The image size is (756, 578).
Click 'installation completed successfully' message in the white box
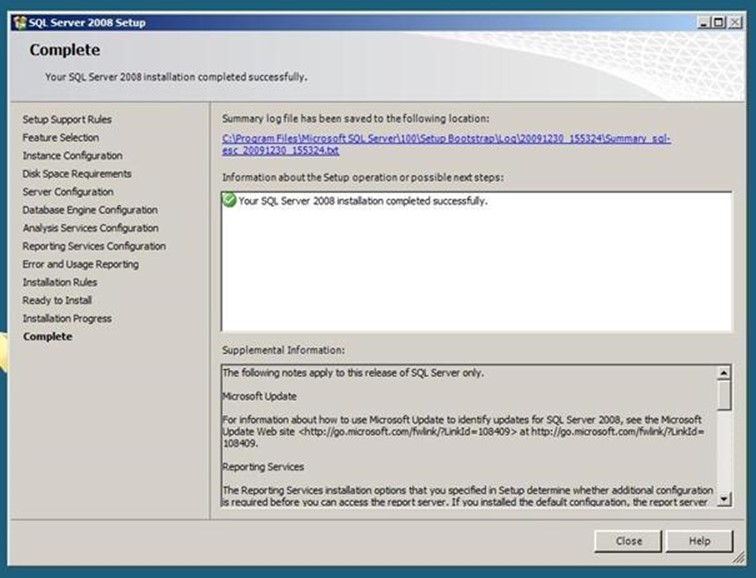click(363, 201)
